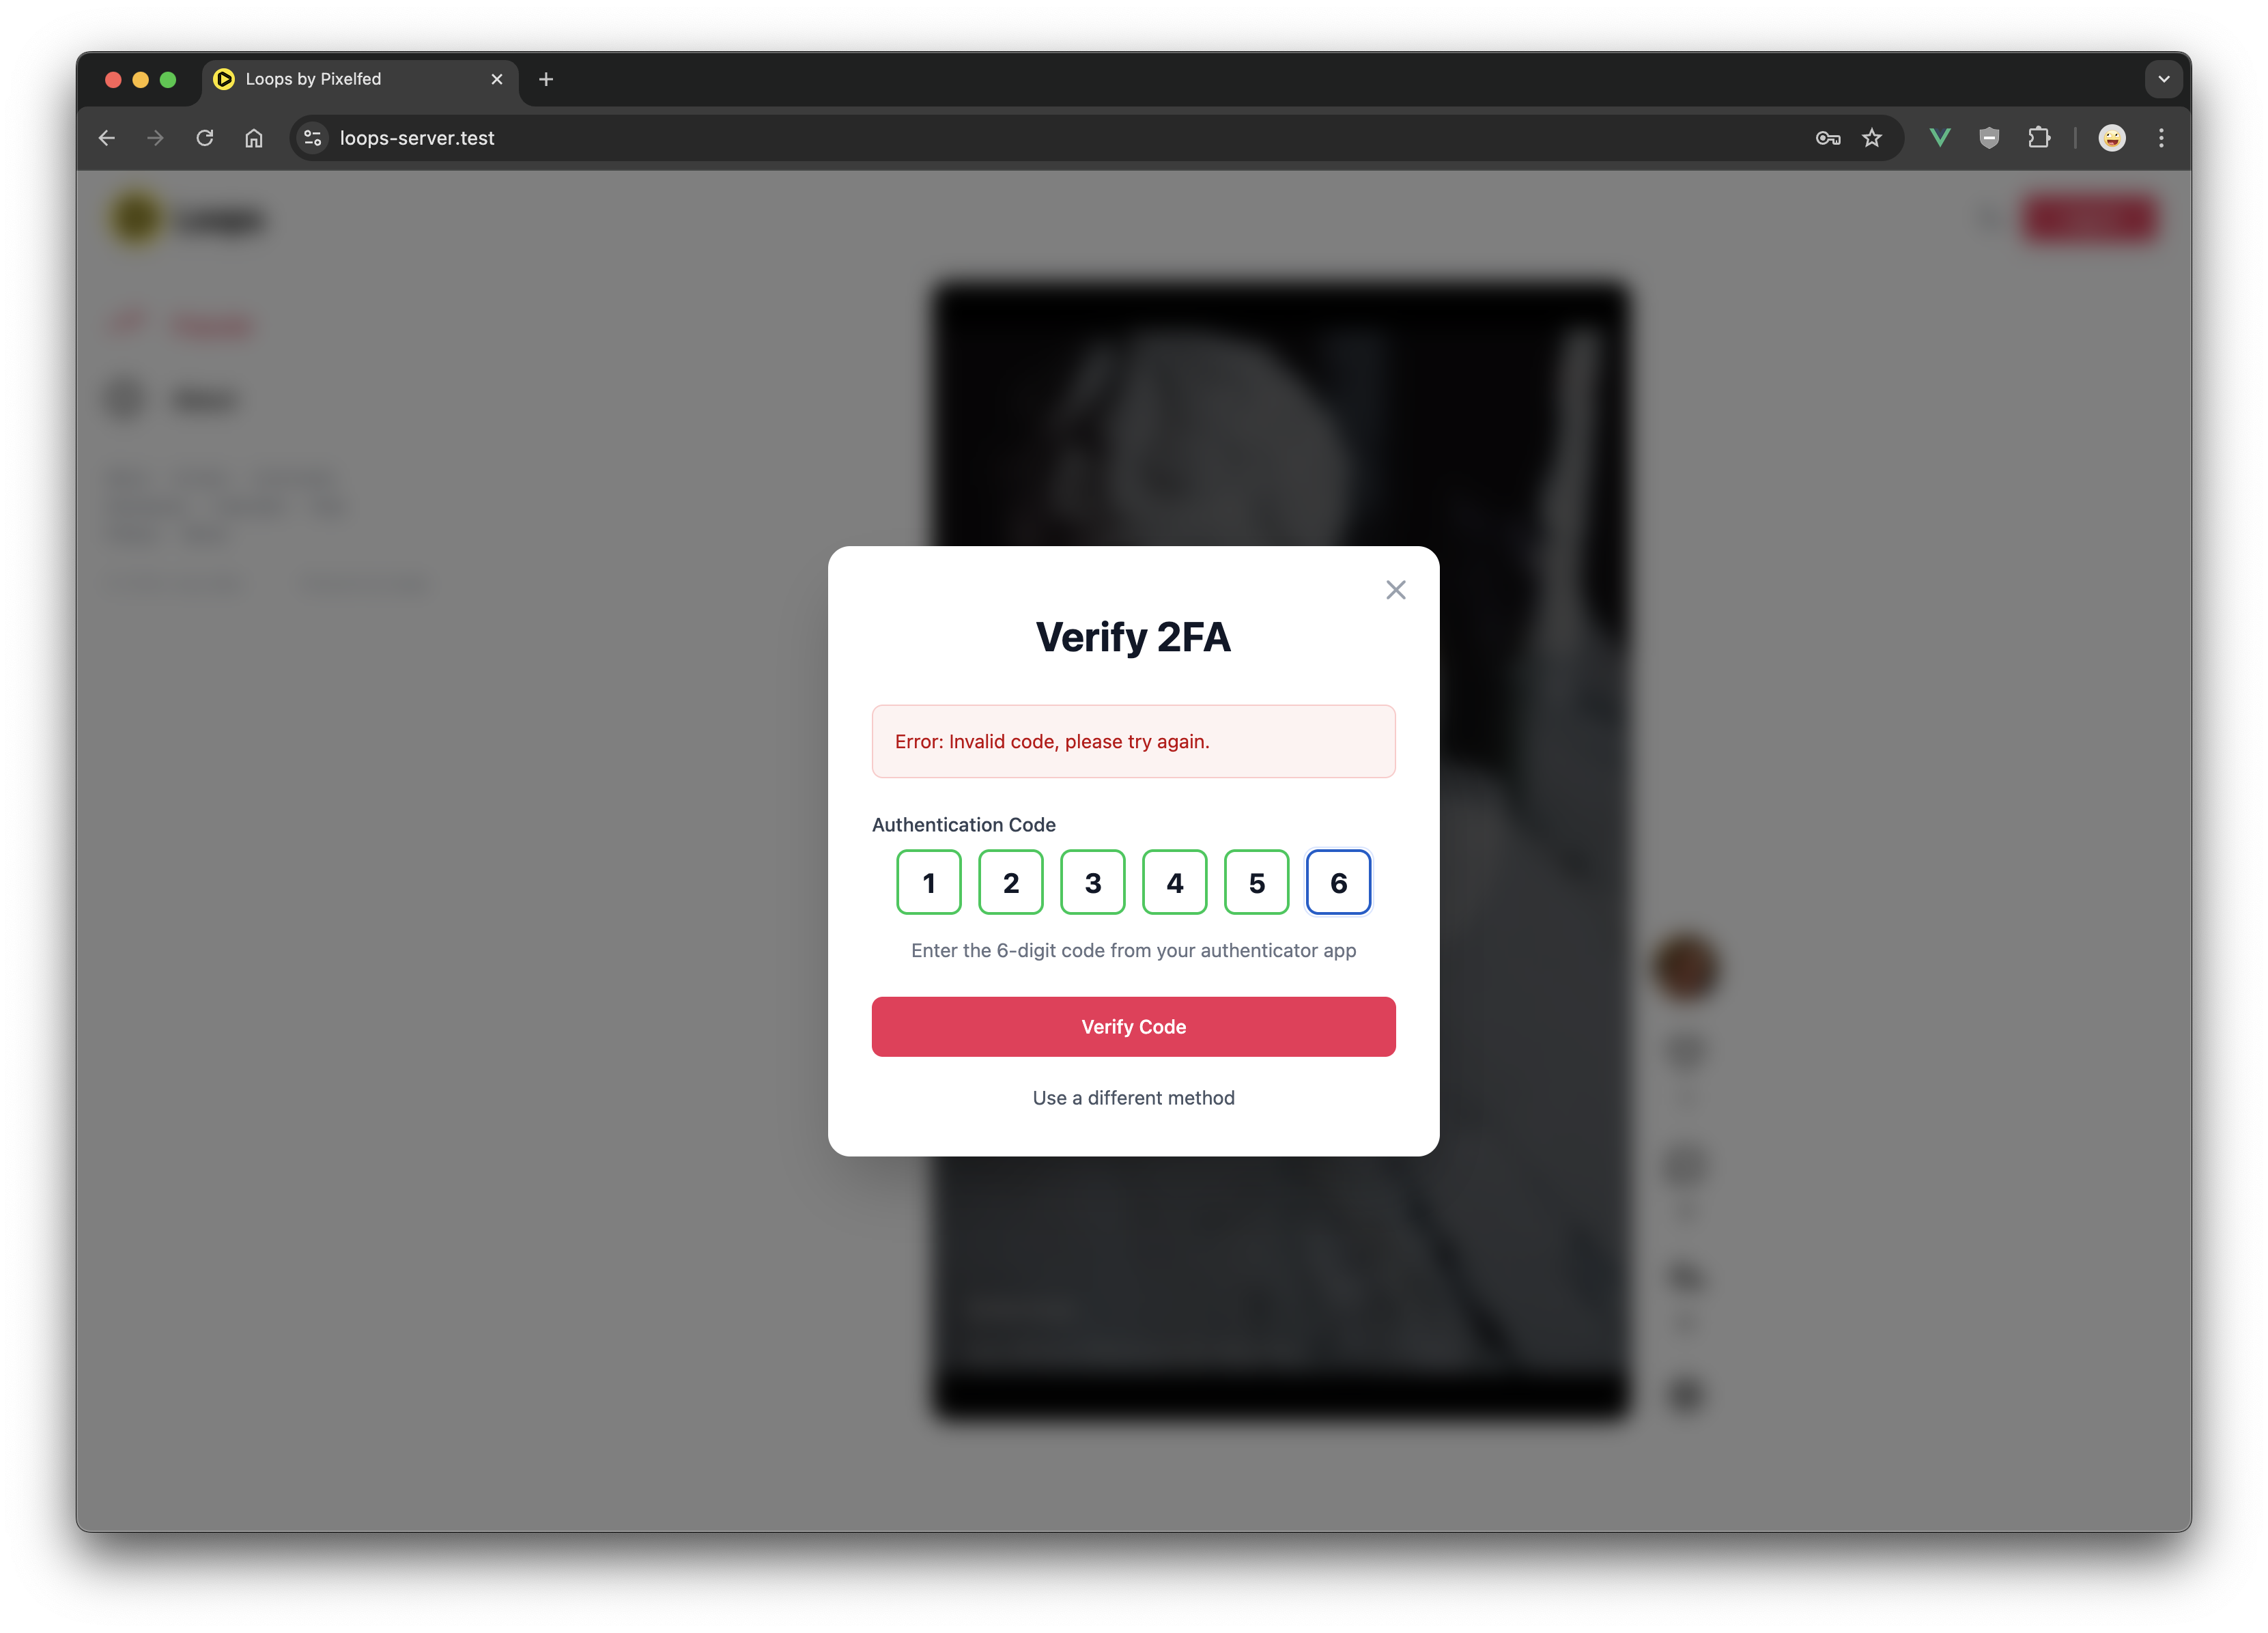Open the saved passwords key icon
Viewport: 2268px width, 1633px height.
click(x=1827, y=138)
